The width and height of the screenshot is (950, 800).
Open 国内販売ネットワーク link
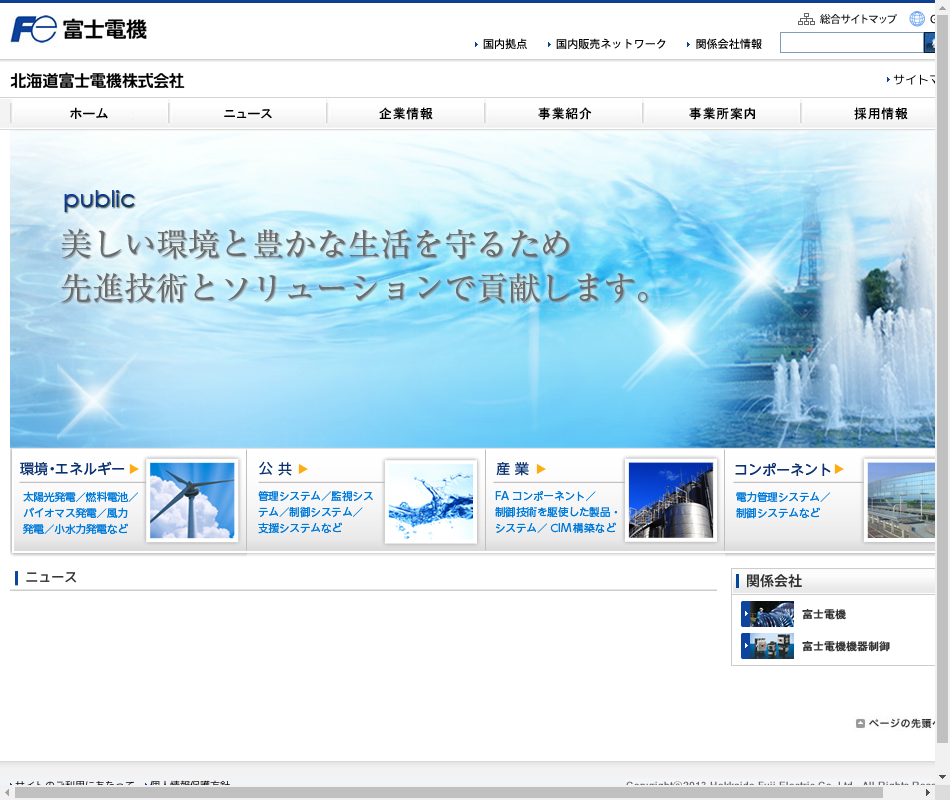click(x=610, y=44)
